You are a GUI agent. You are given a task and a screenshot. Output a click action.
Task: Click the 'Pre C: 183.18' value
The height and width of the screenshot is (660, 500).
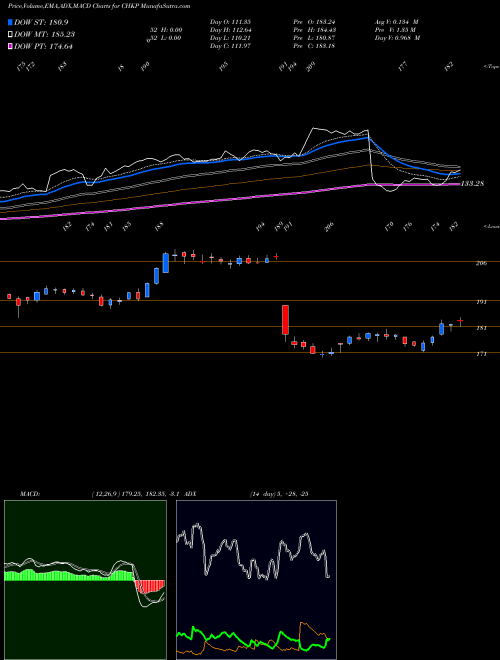coord(314,46)
